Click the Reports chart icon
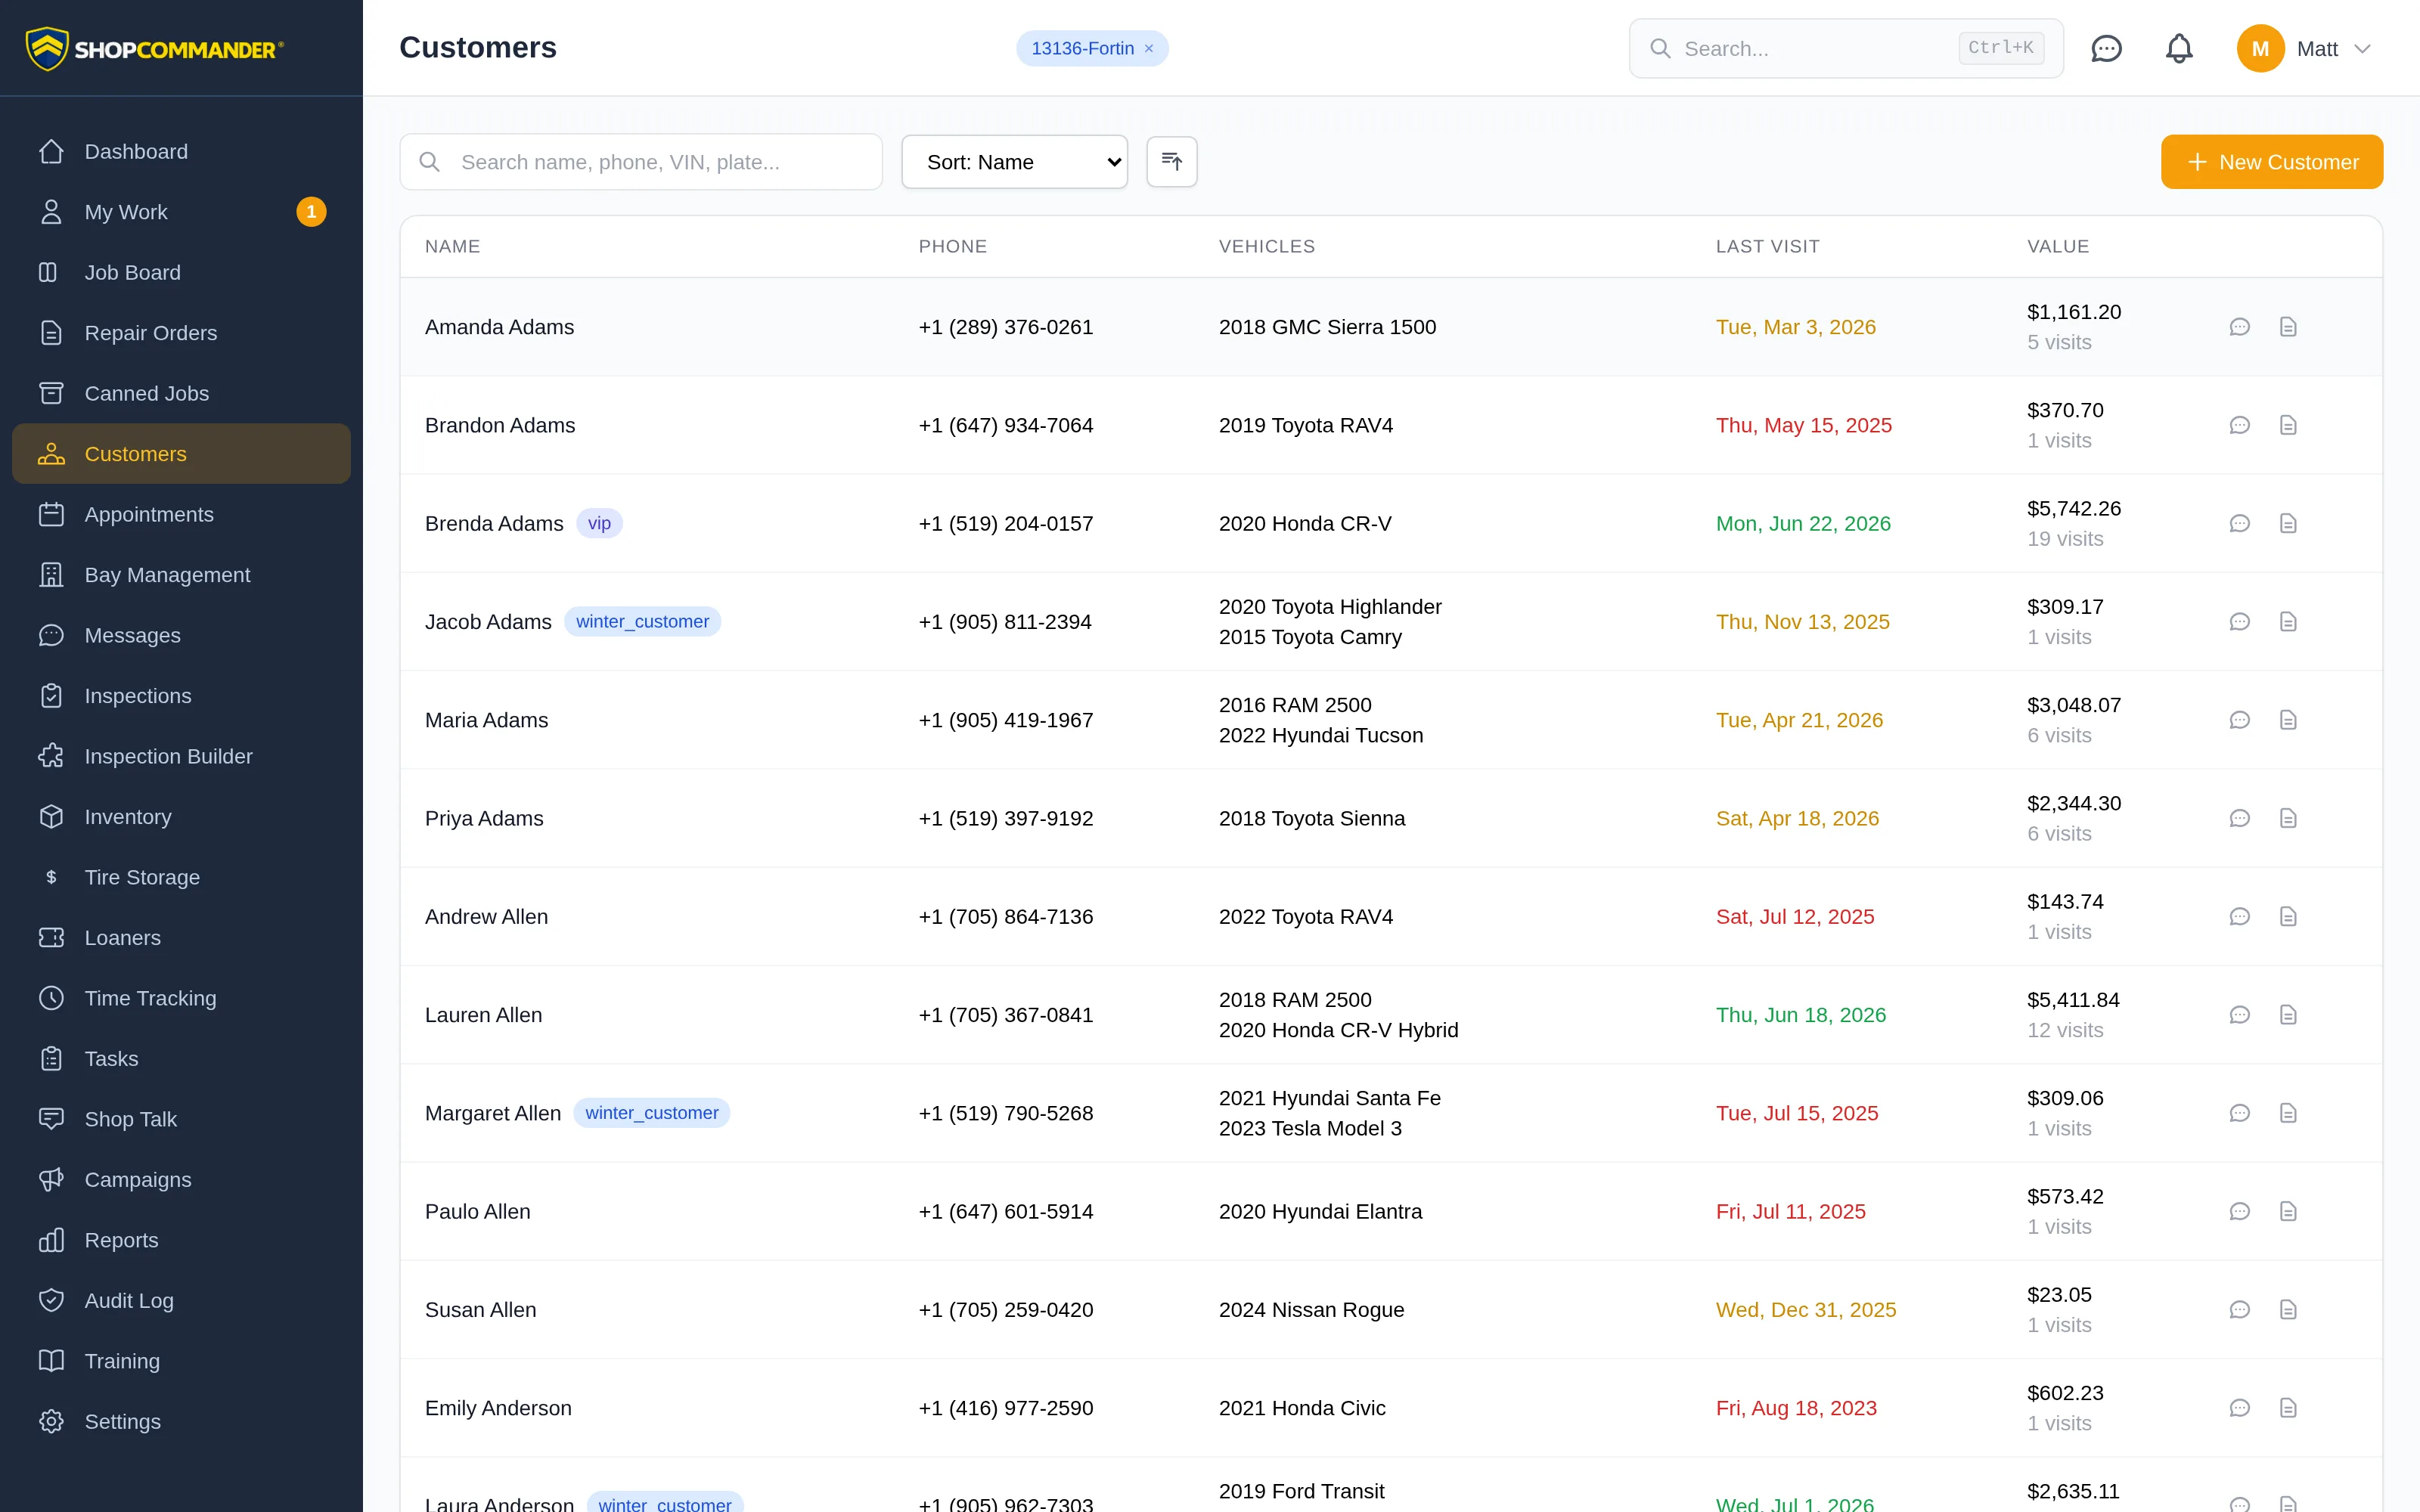The height and width of the screenshot is (1512, 2420). pyautogui.click(x=51, y=1240)
